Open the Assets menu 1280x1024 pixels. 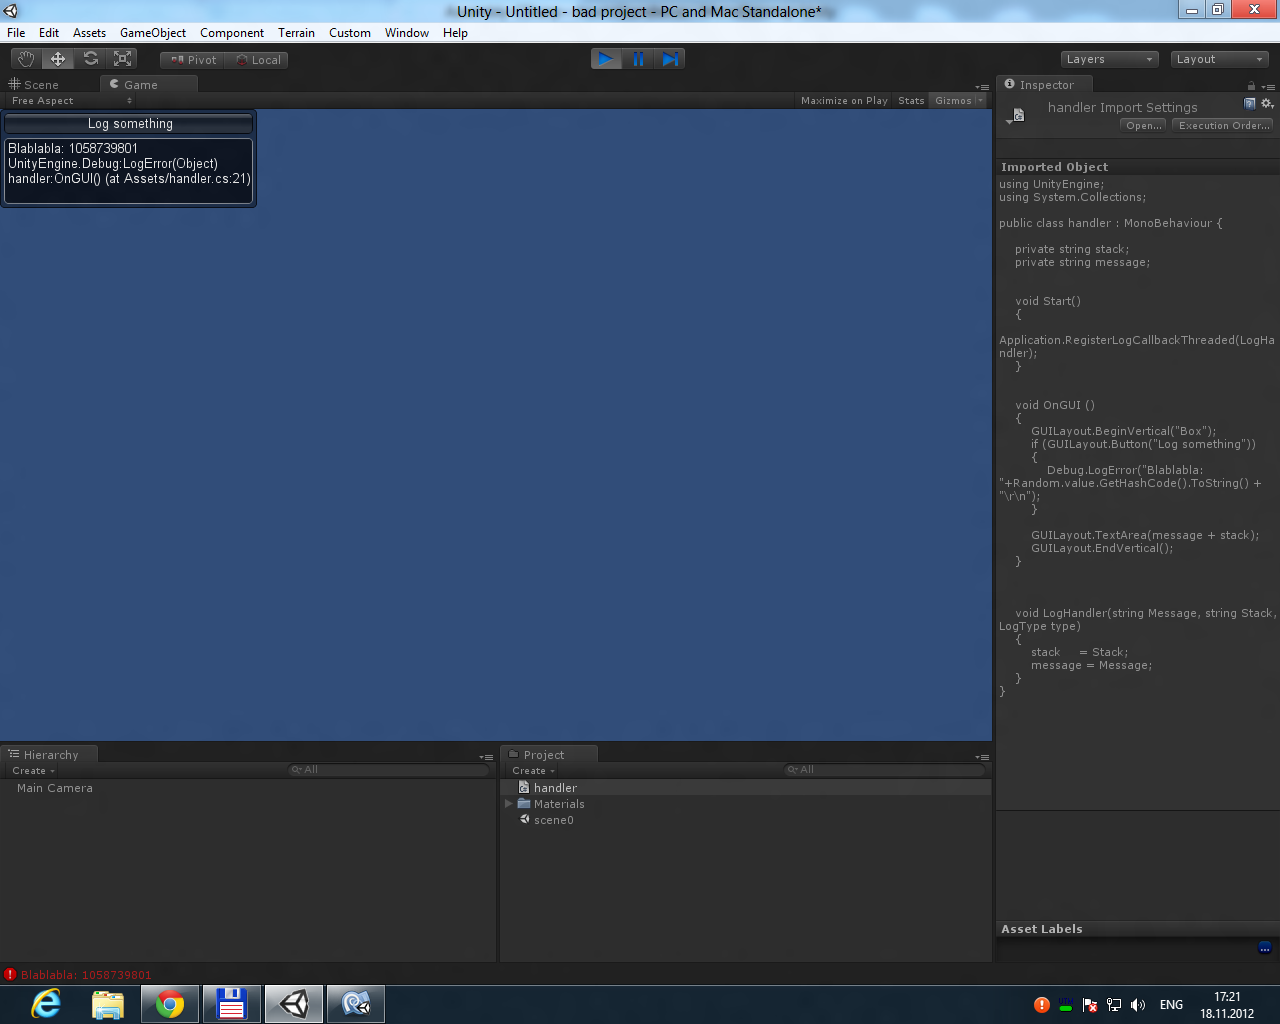(x=89, y=33)
